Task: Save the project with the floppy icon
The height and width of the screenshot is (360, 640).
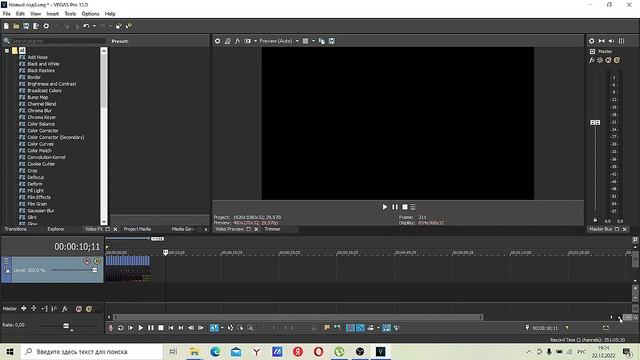Action: coord(26,26)
